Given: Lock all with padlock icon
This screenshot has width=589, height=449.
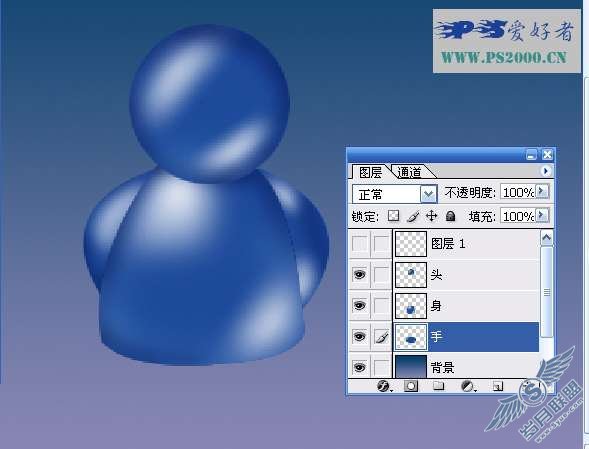Looking at the screenshot, I should [x=450, y=216].
